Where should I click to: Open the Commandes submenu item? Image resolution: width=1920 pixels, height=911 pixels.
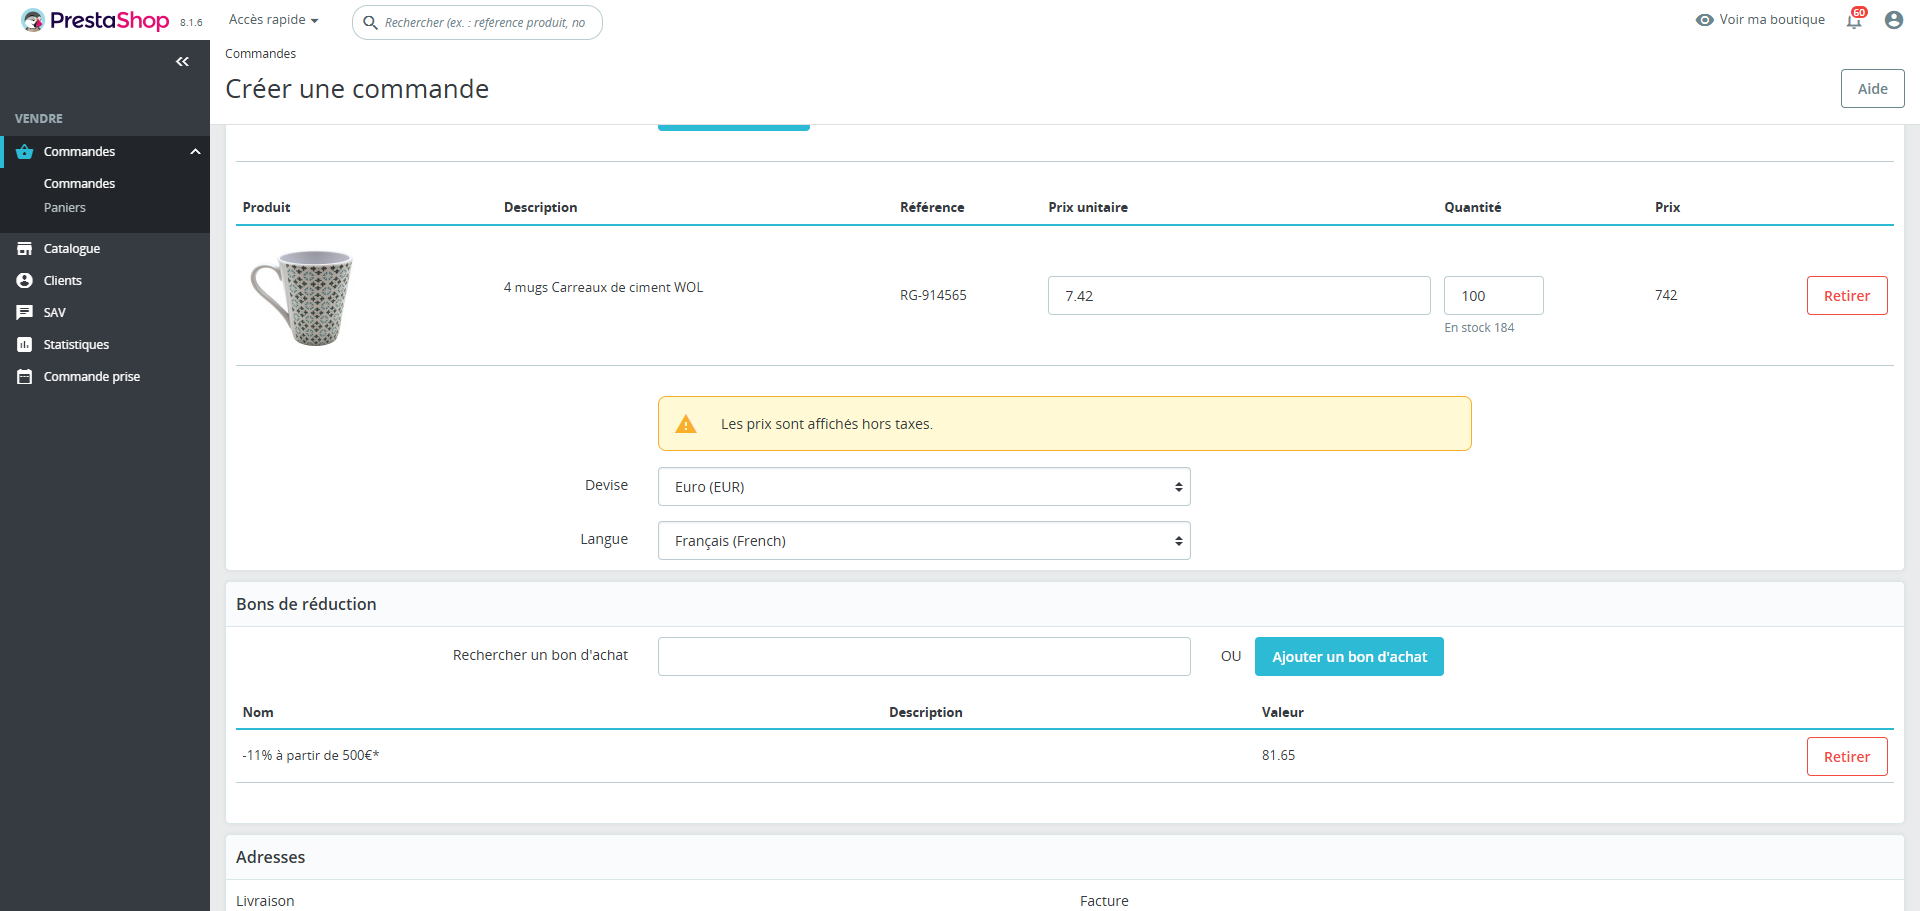point(79,184)
